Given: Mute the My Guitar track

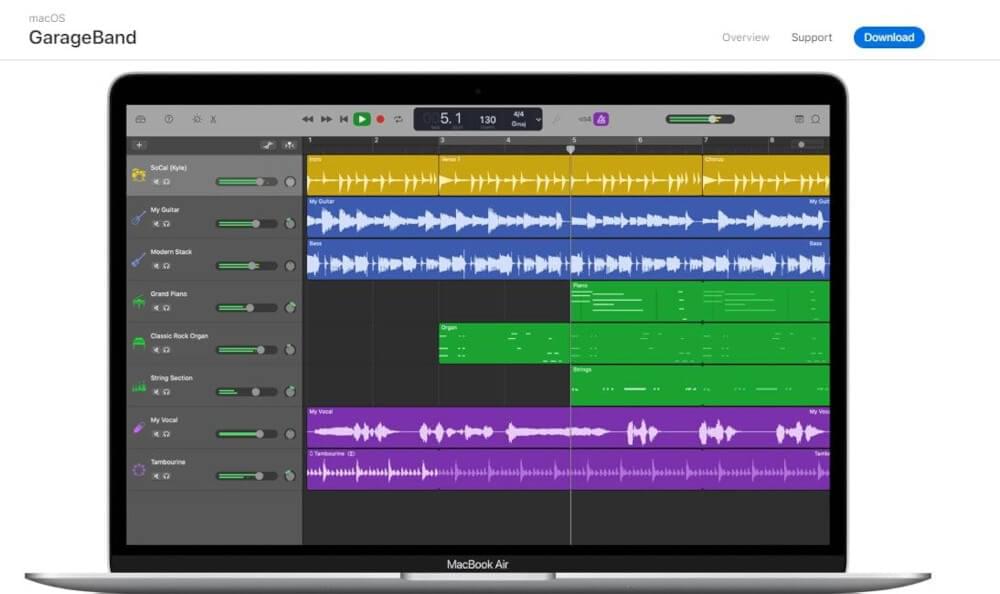Looking at the screenshot, I should [x=156, y=224].
